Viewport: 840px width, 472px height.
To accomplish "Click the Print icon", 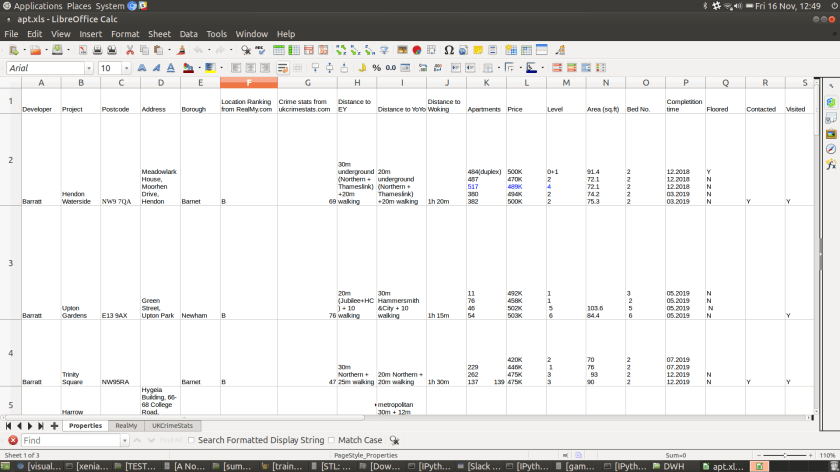I will [98, 50].
